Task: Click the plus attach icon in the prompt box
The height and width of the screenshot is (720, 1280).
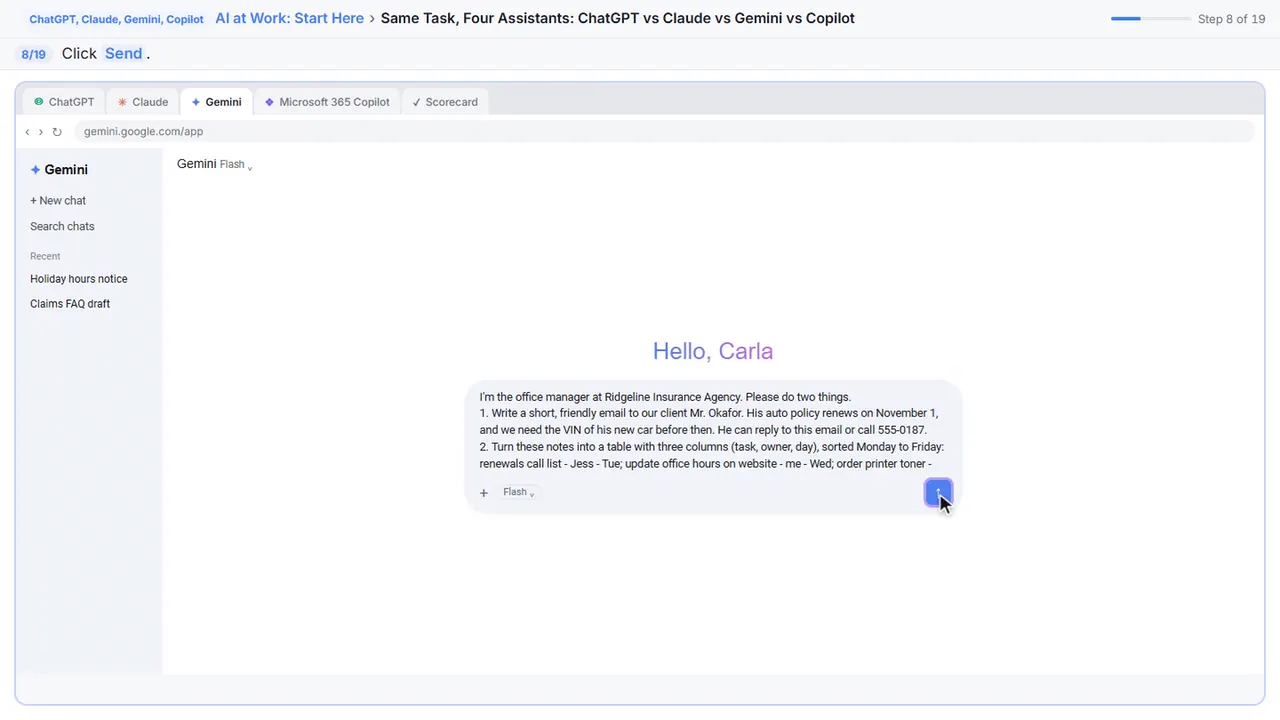Action: [x=484, y=492]
